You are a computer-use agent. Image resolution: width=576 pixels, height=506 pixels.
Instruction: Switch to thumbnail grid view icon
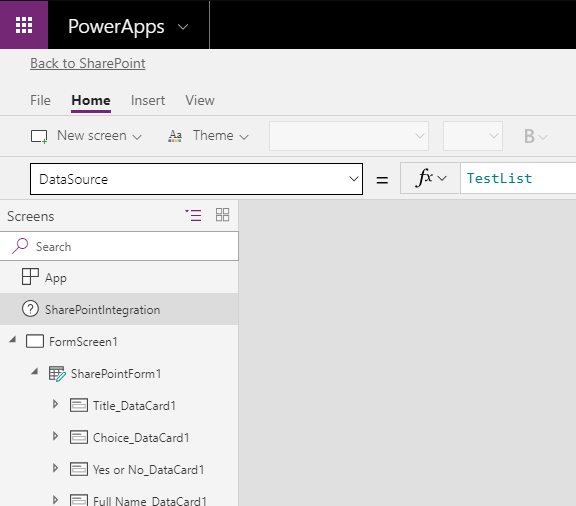tap(222, 215)
